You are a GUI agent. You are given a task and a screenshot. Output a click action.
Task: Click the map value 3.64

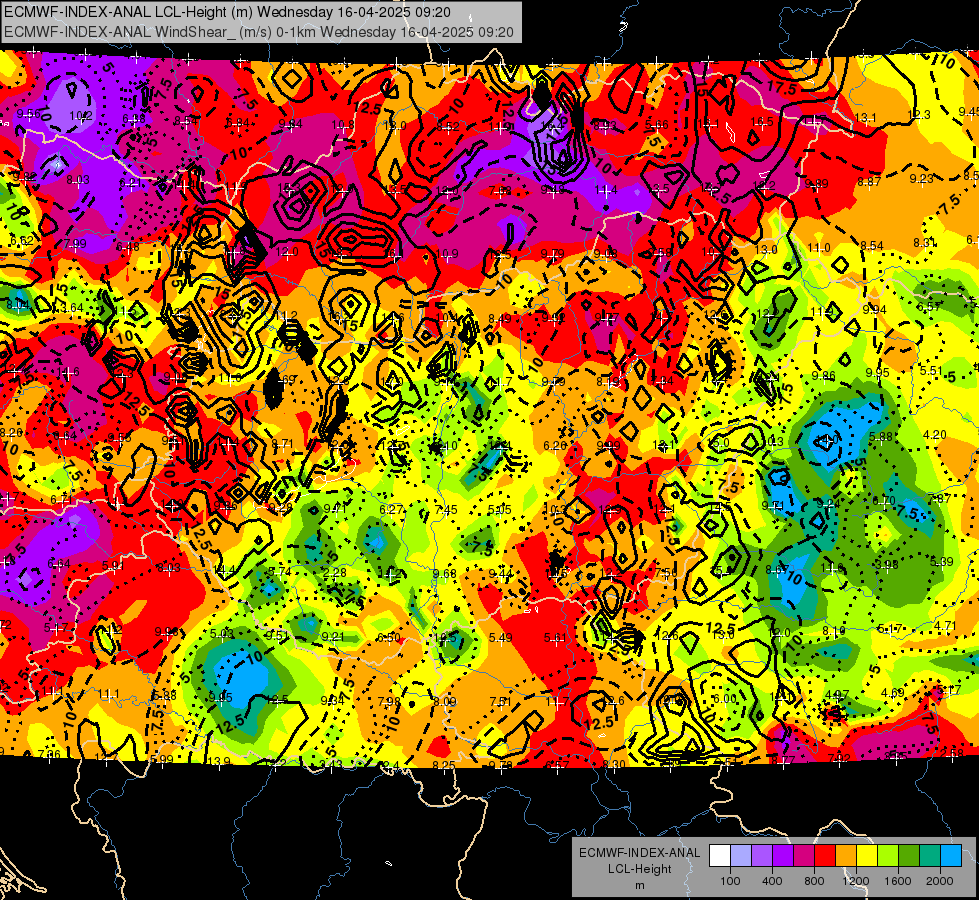[x=72, y=307]
